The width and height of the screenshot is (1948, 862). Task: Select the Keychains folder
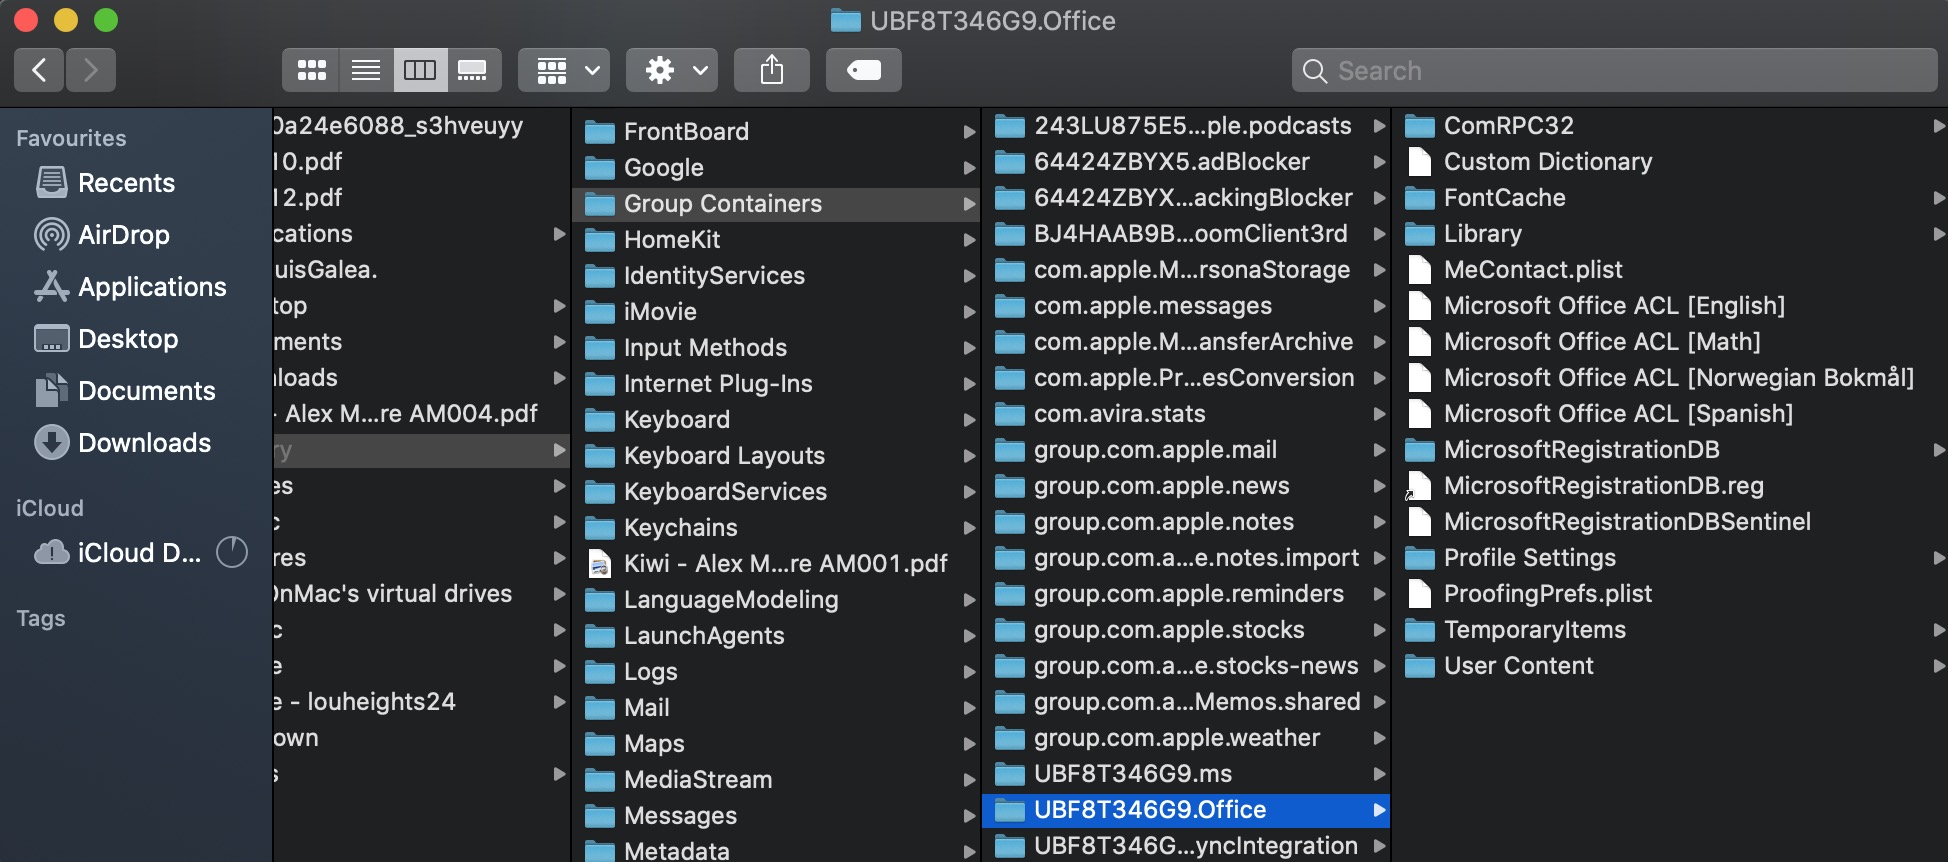click(775, 527)
